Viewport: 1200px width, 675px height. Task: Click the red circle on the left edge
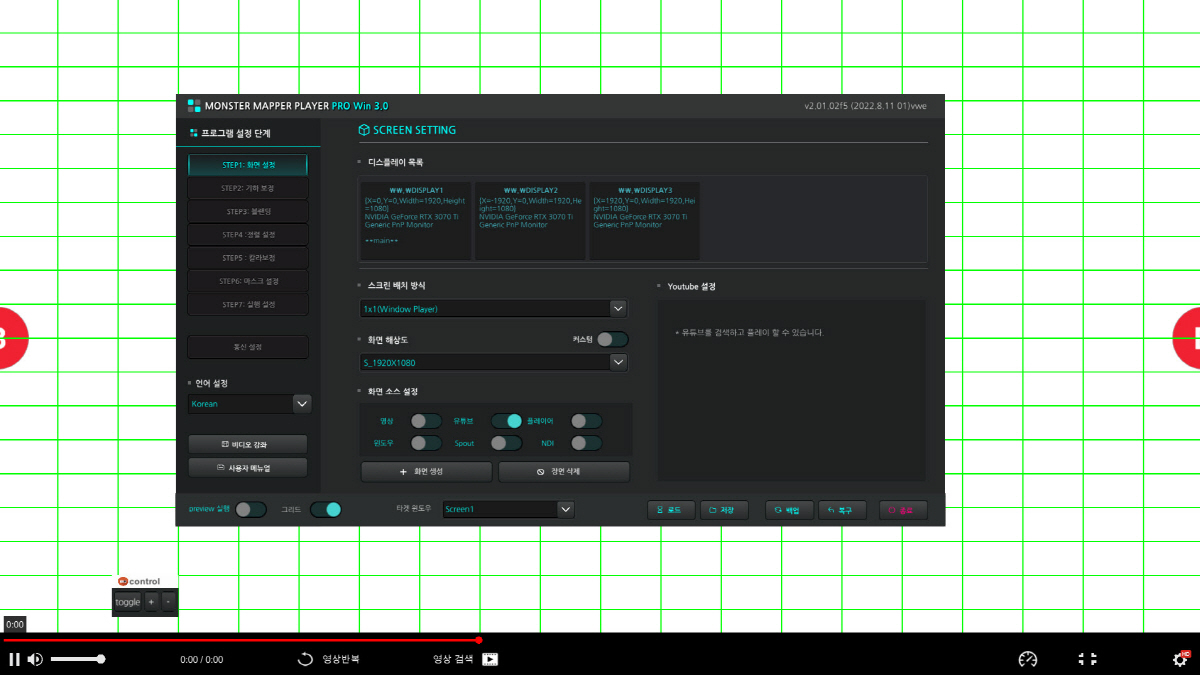pos(13,338)
